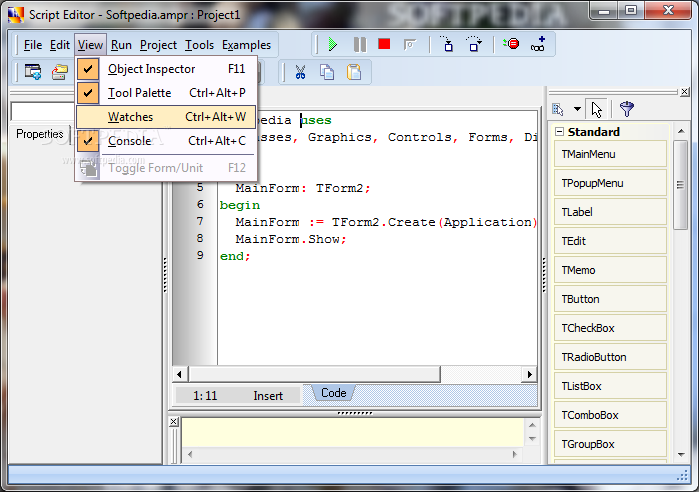Click the object inspector combo field
699x492 pixels.
(42, 112)
